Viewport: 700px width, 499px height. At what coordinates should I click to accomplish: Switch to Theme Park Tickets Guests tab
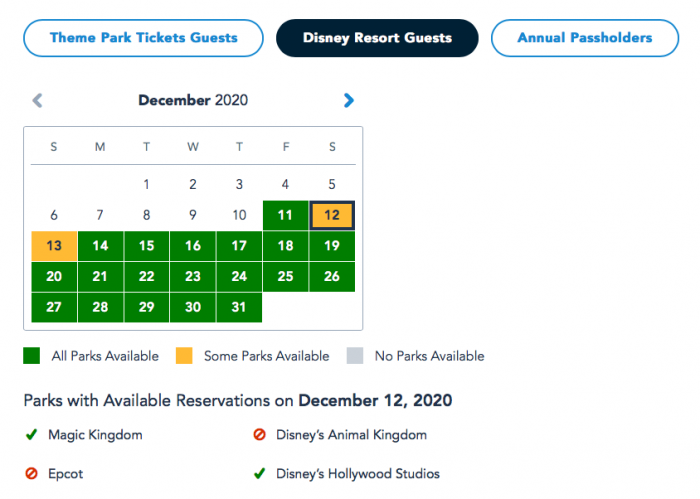point(143,38)
